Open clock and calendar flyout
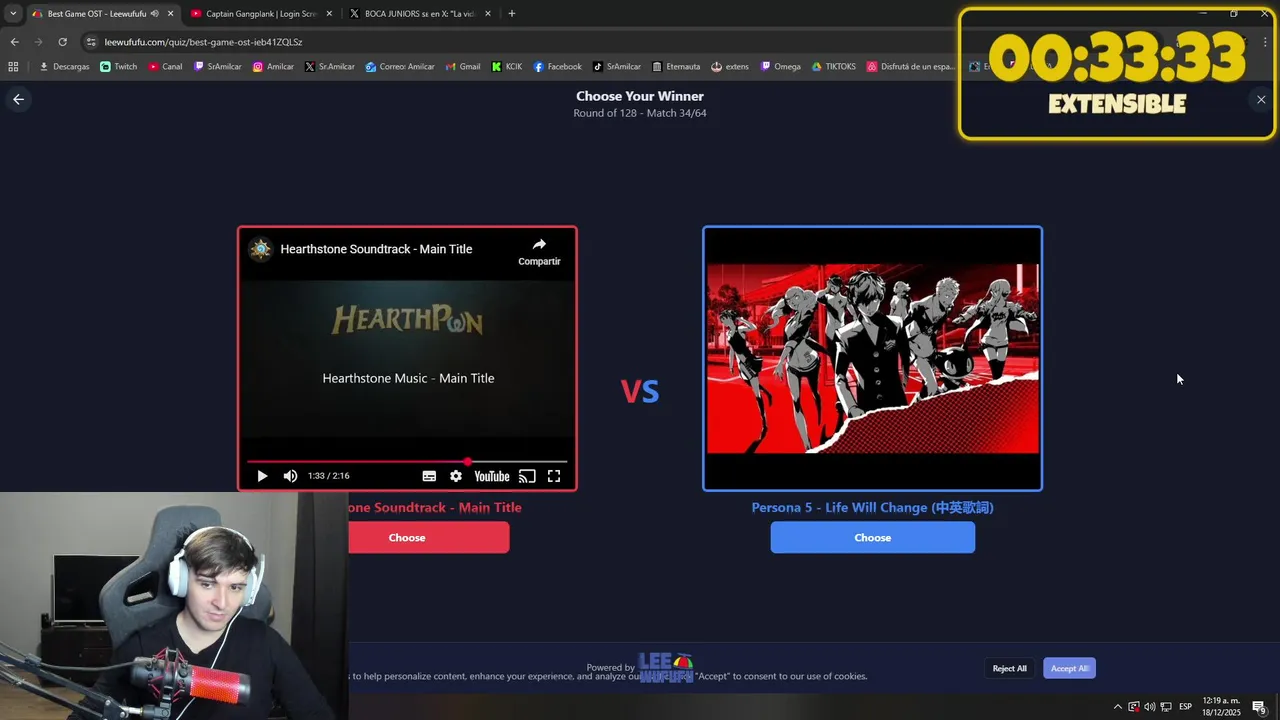1280x720 pixels. click(1221, 707)
